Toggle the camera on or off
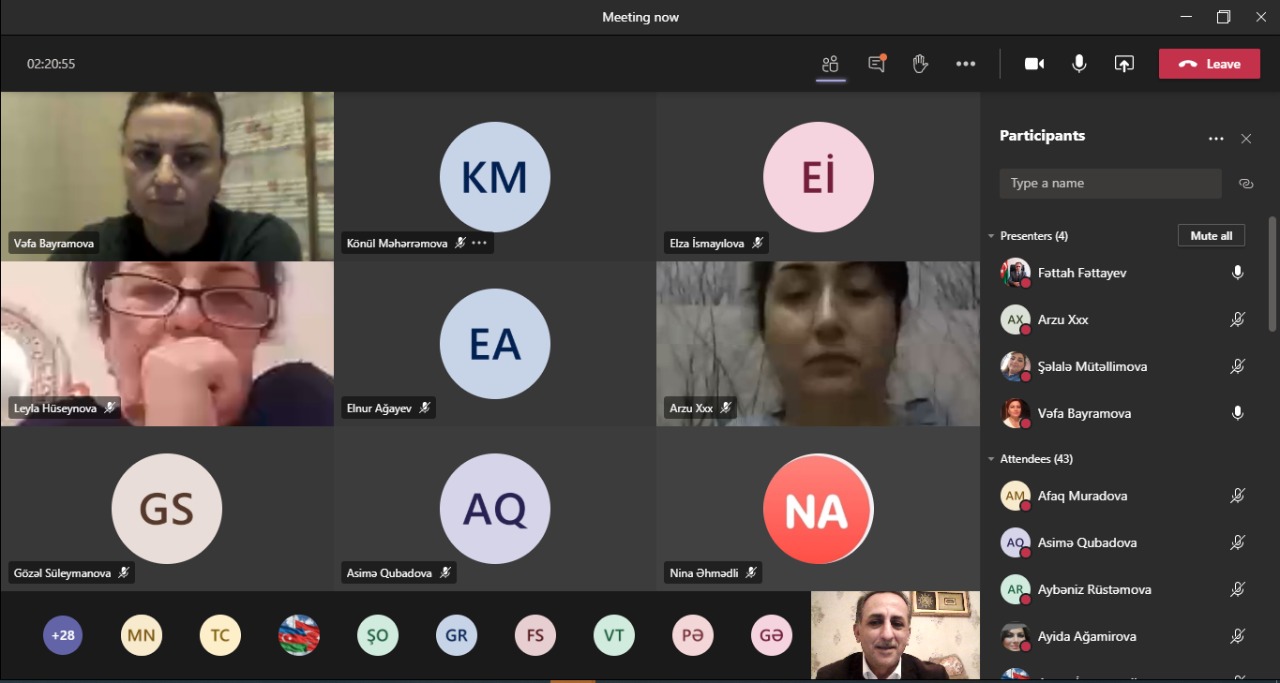Viewport: 1280px width, 683px height. 1034,64
